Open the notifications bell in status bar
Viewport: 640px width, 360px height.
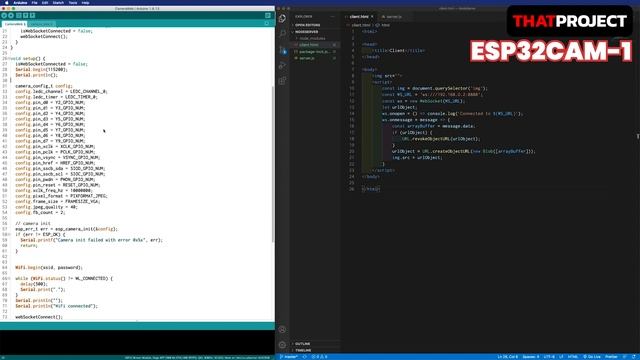(634, 357)
